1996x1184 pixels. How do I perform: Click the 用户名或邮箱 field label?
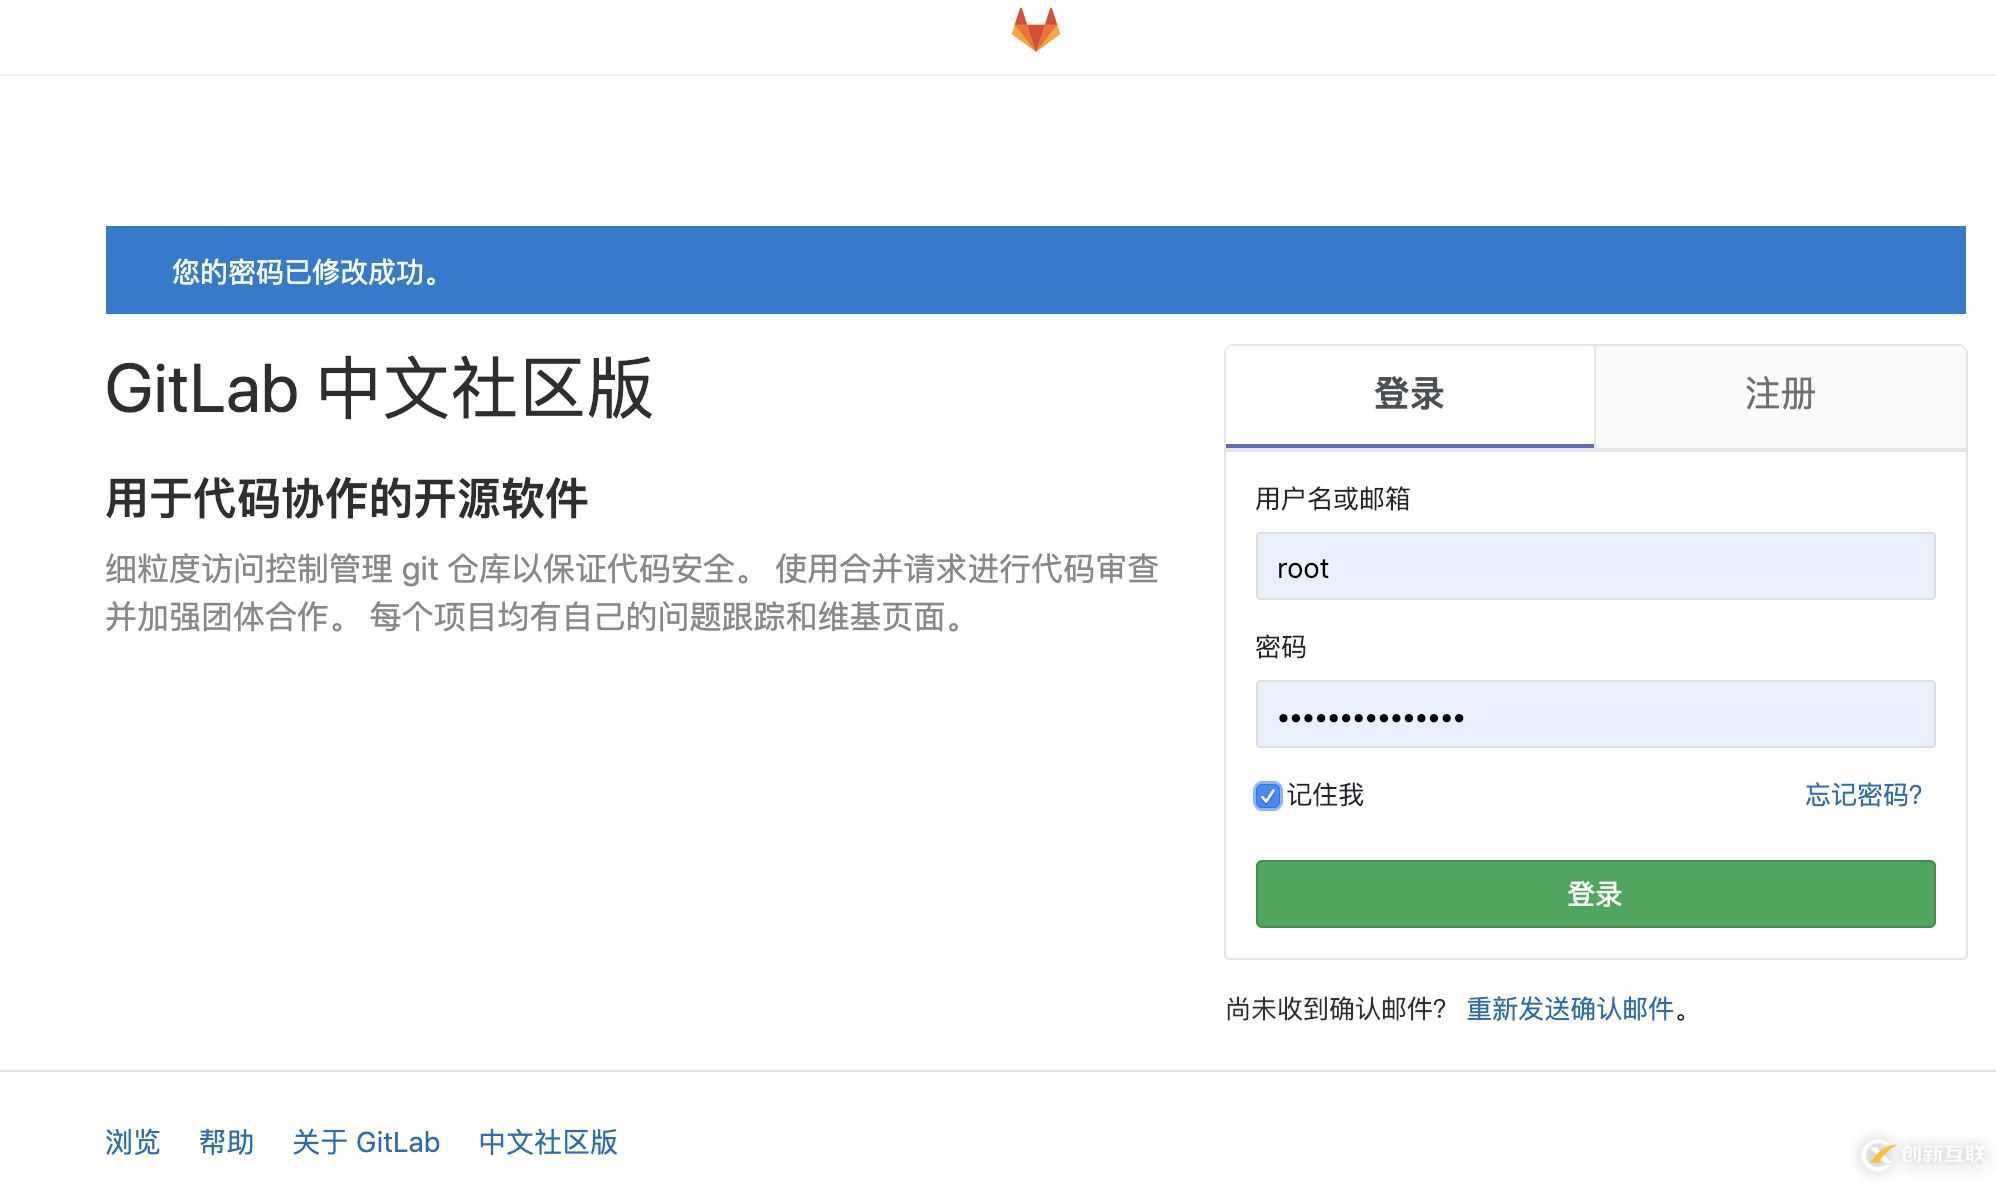click(x=1334, y=498)
